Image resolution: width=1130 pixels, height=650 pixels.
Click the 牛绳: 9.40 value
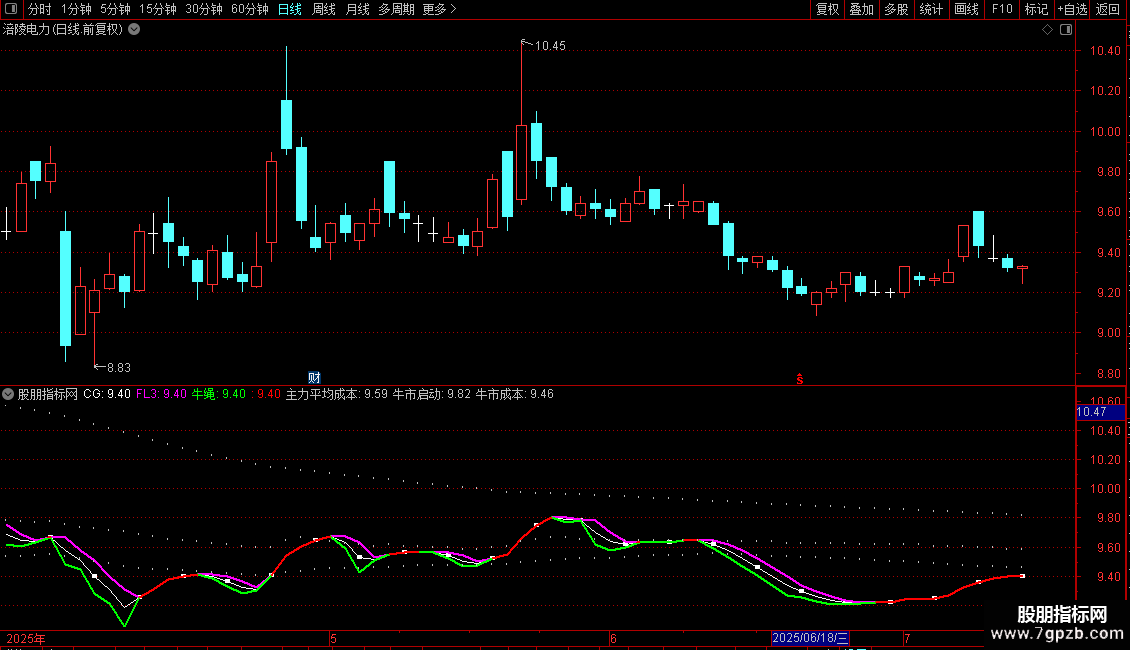[218, 394]
